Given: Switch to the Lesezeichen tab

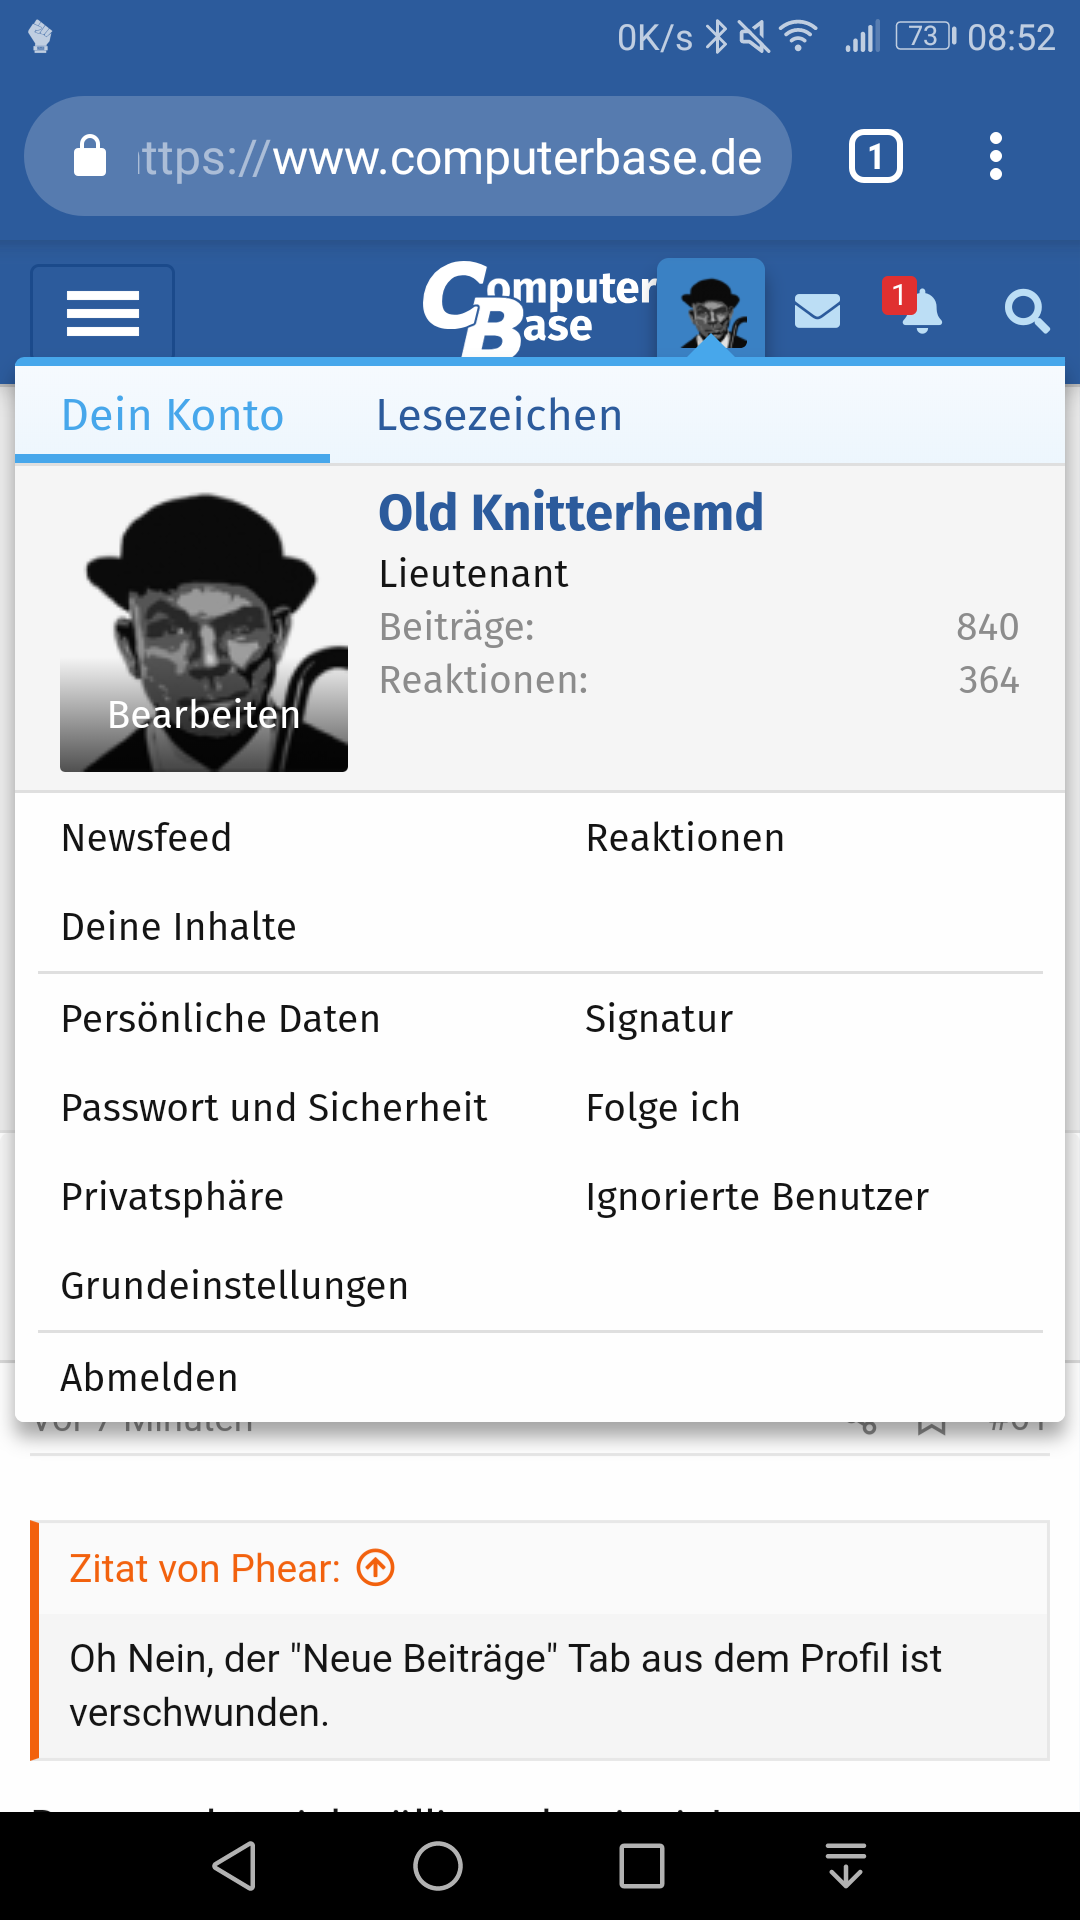Looking at the screenshot, I should pos(499,415).
